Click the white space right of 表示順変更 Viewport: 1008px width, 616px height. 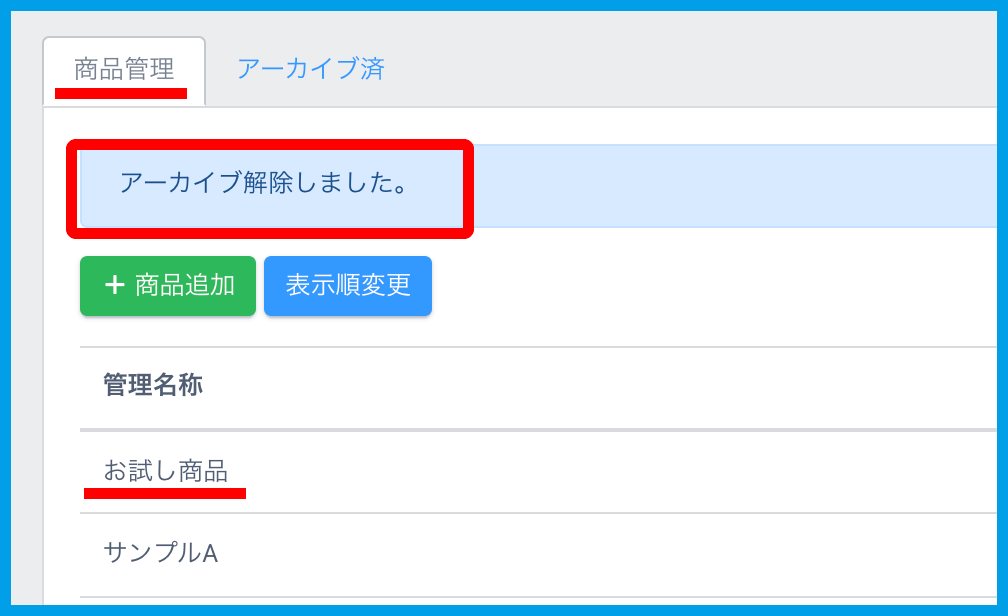[700, 287]
